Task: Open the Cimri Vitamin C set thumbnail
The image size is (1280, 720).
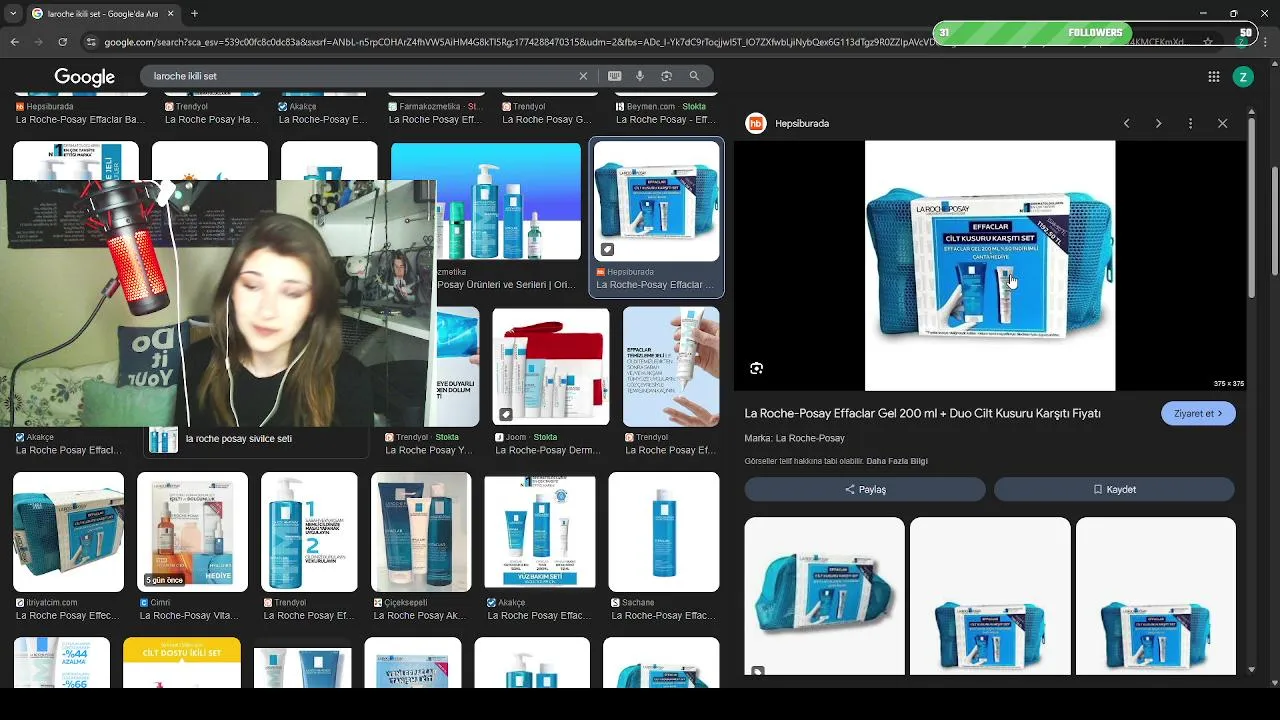Action: (192, 532)
